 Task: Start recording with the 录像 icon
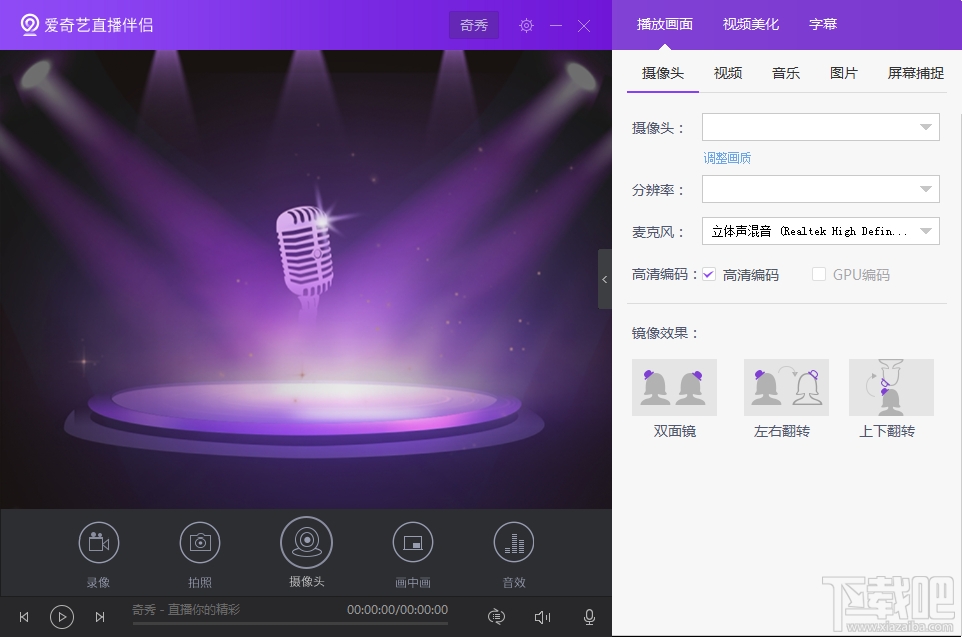(99, 542)
